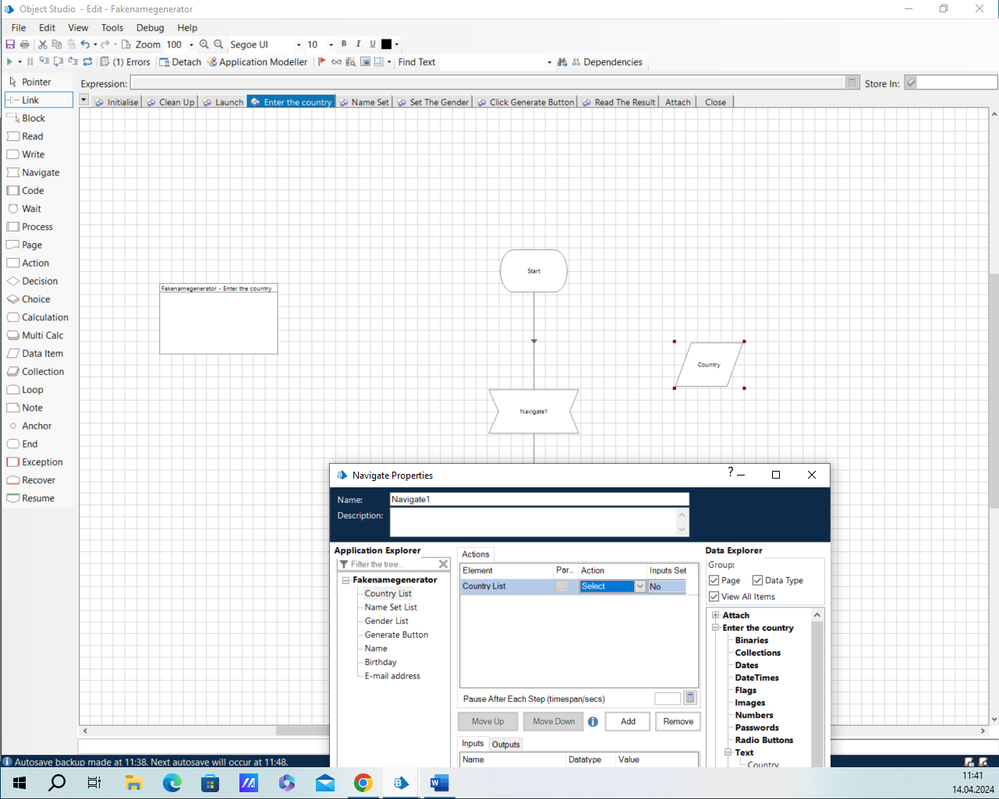
Task: Open the Zoom level dropdown
Action: [x=191, y=45]
